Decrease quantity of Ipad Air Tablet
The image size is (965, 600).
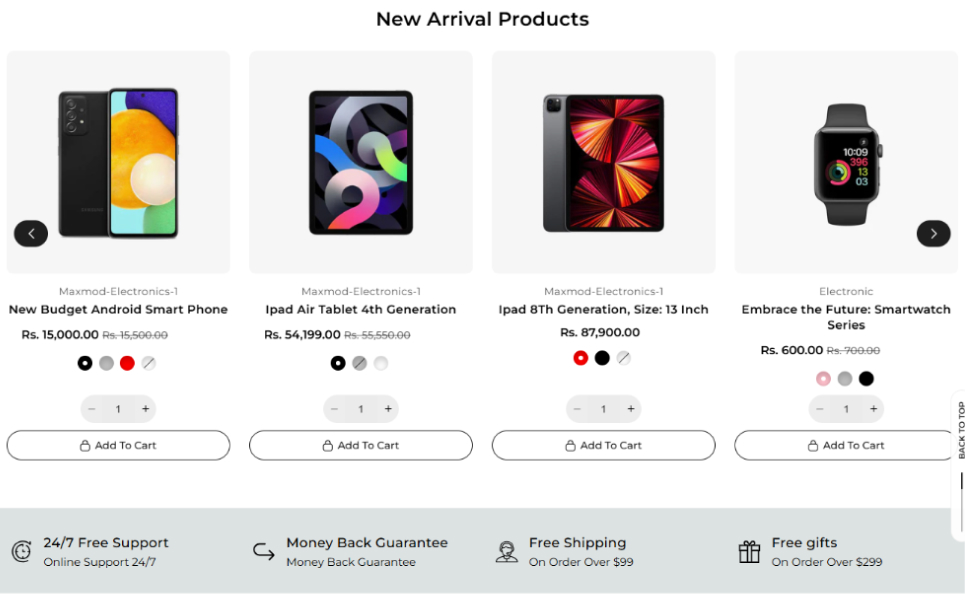click(x=334, y=409)
